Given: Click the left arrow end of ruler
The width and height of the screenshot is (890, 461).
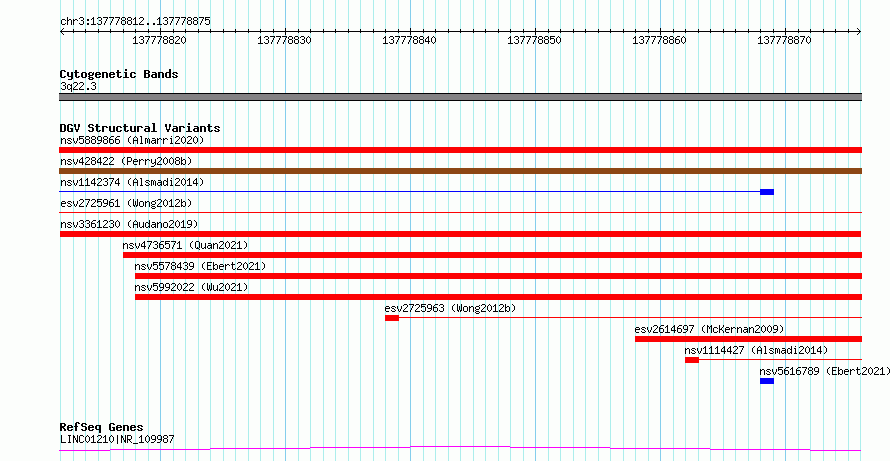Looking at the screenshot, I should (x=62, y=32).
